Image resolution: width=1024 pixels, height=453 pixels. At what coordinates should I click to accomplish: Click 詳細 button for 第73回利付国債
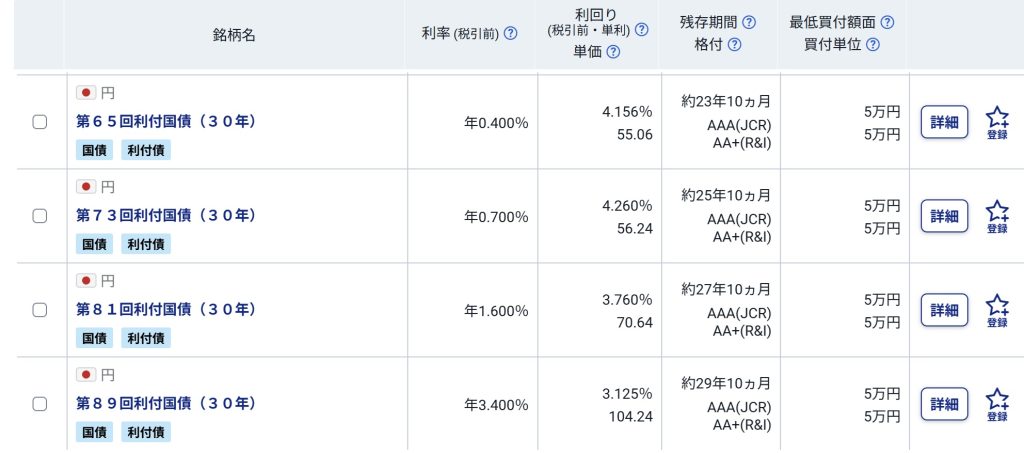944,216
